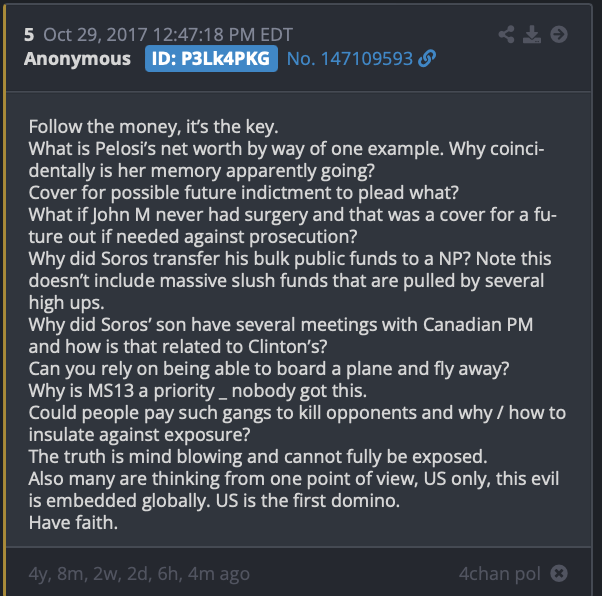Click the line about MS13 being a priority
This screenshot has width=602, height=596.
coord(197,391)
